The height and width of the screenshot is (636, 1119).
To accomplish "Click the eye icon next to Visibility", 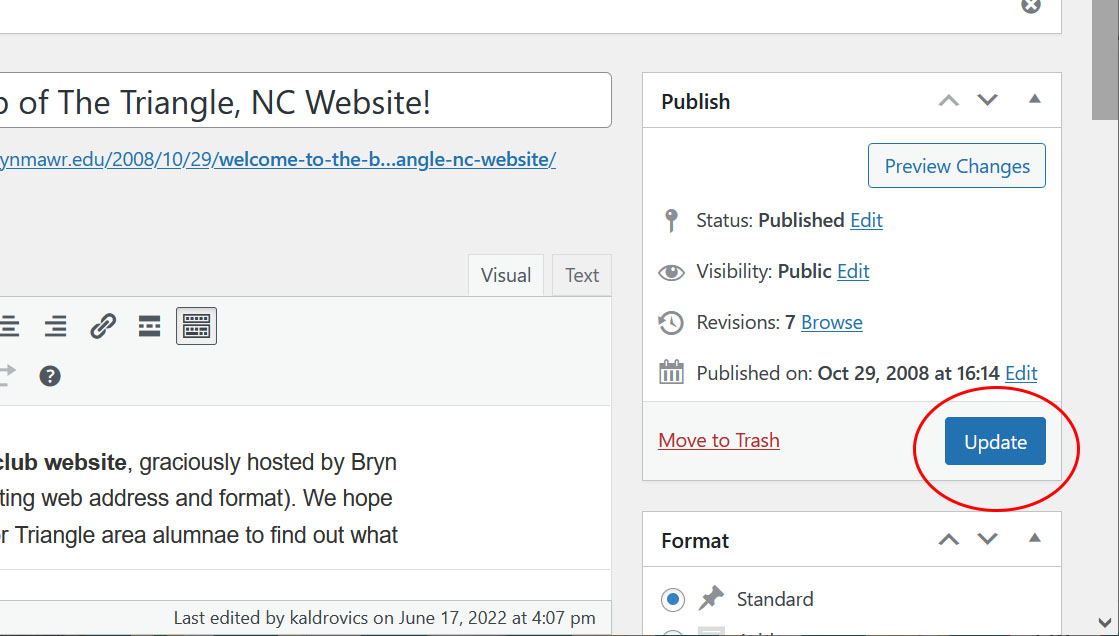I will (x=671, y=272).
